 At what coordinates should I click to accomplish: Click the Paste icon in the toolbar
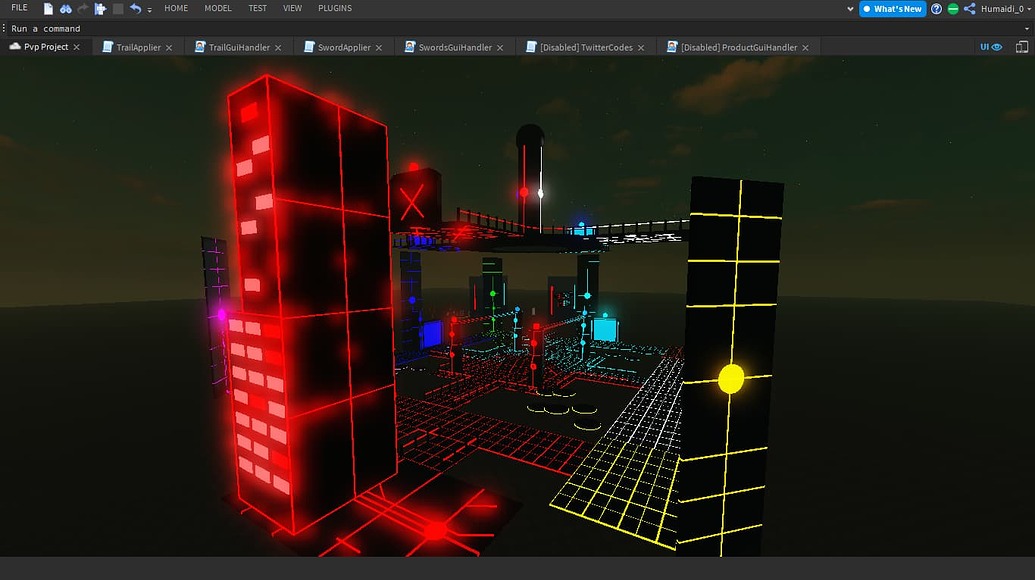pos(100,8)
